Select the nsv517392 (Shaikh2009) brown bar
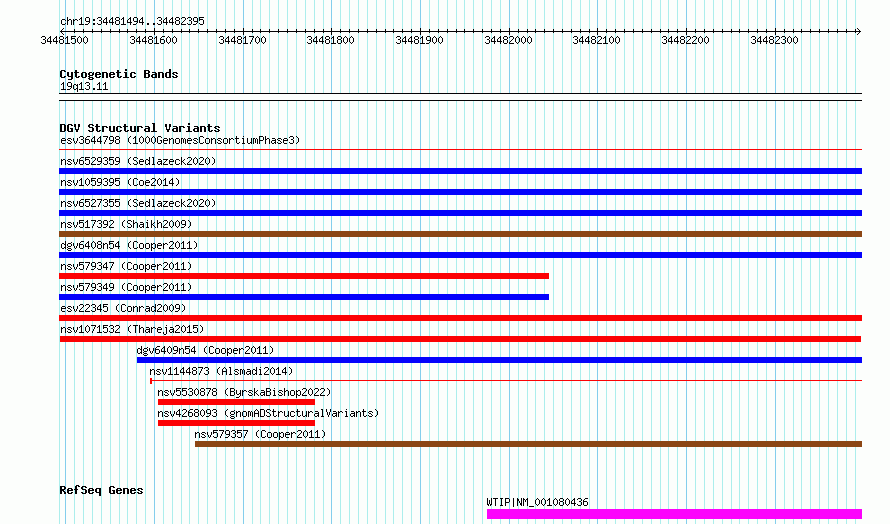 point(460,234)
